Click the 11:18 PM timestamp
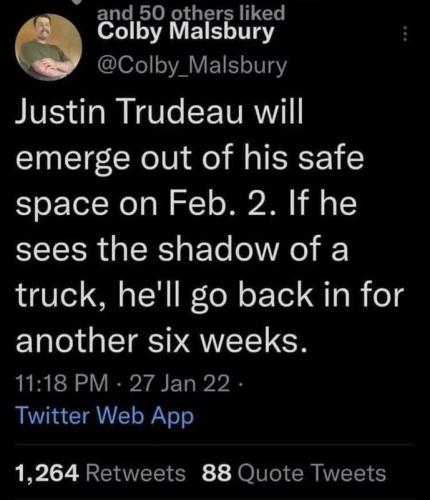 coord(62,383)
